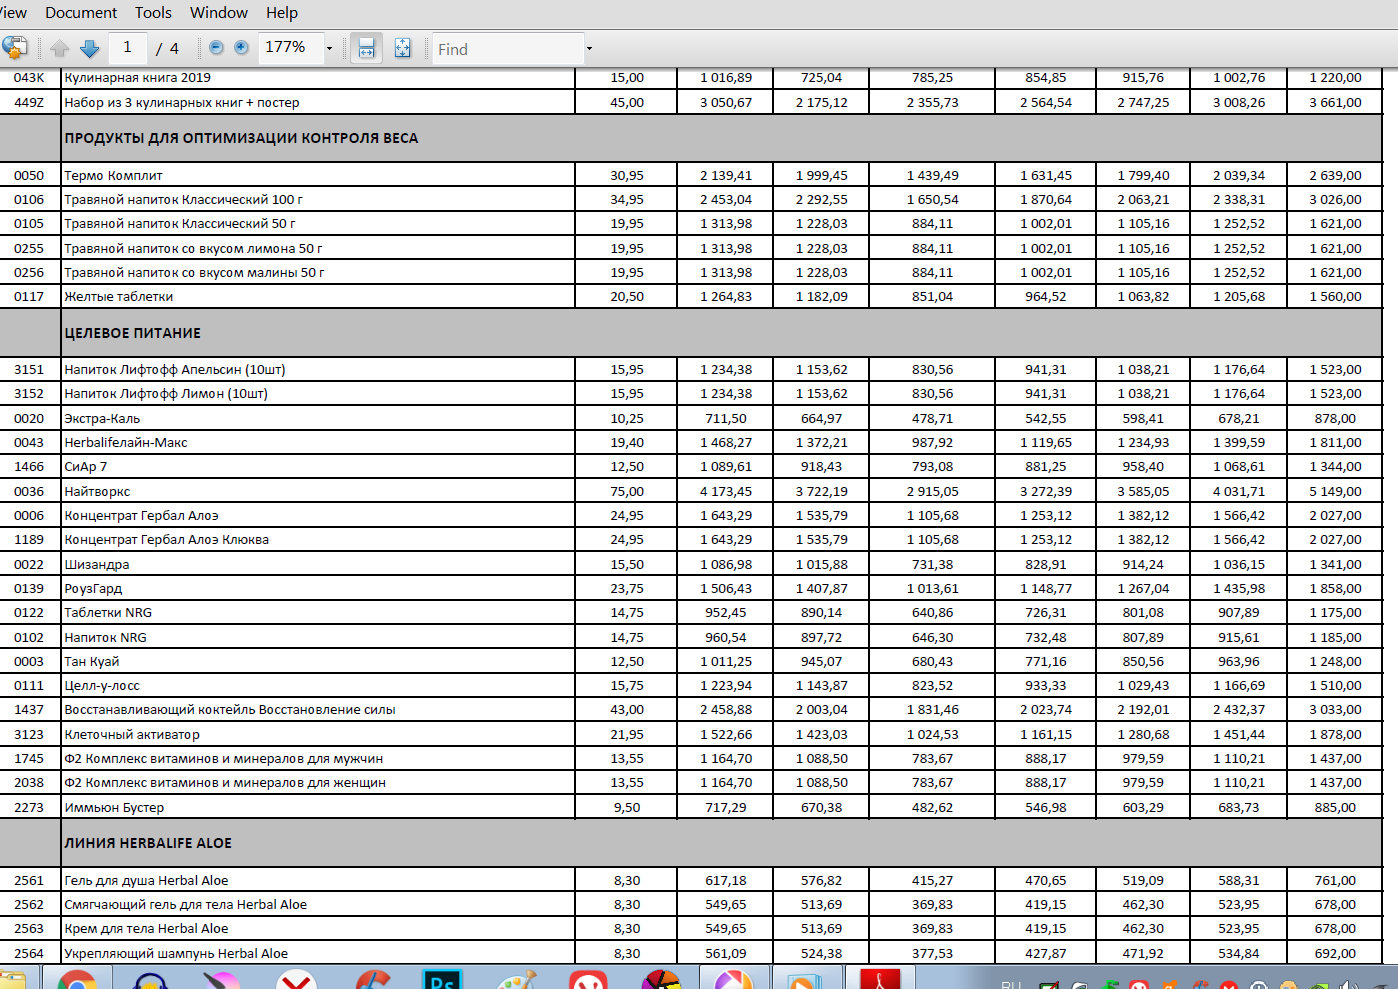Viewport: 1398px width, 989px height.
Task: Click the zoom percentage value field
Action: point(290,48)
